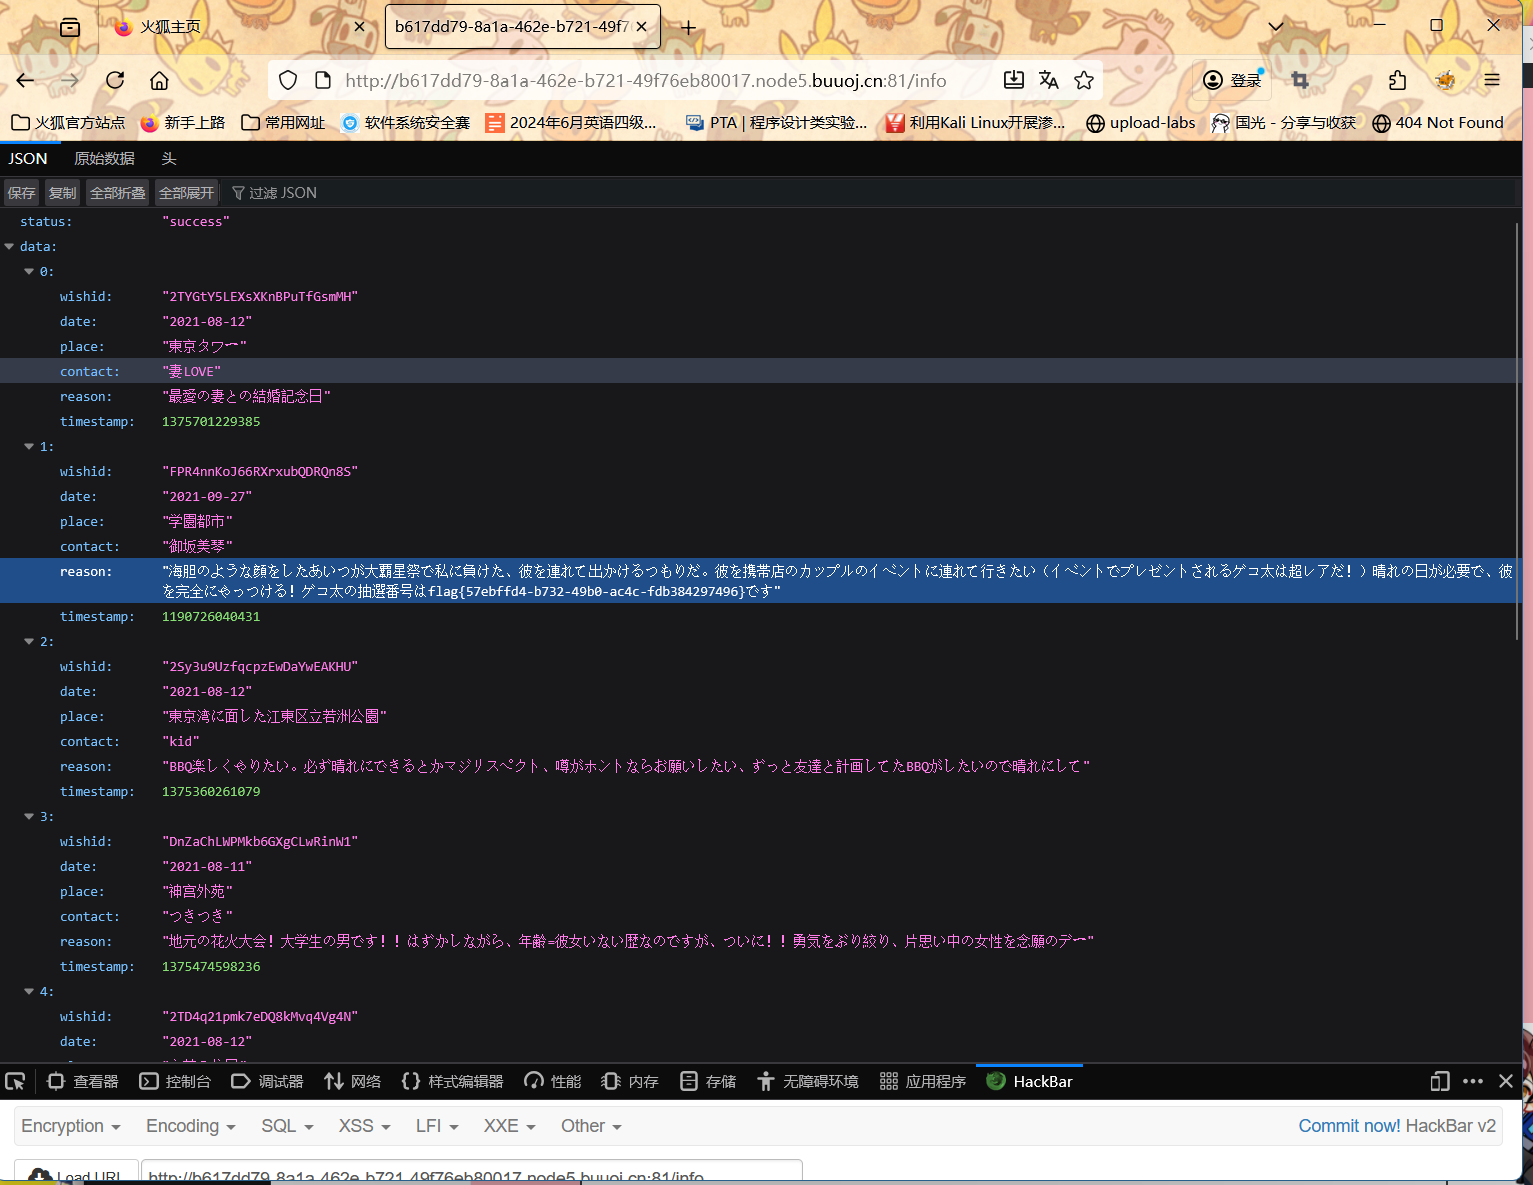Open the screenshot crop tool
Image resolution: width=1533 pixels, height=1185 pixels.
1300,81
